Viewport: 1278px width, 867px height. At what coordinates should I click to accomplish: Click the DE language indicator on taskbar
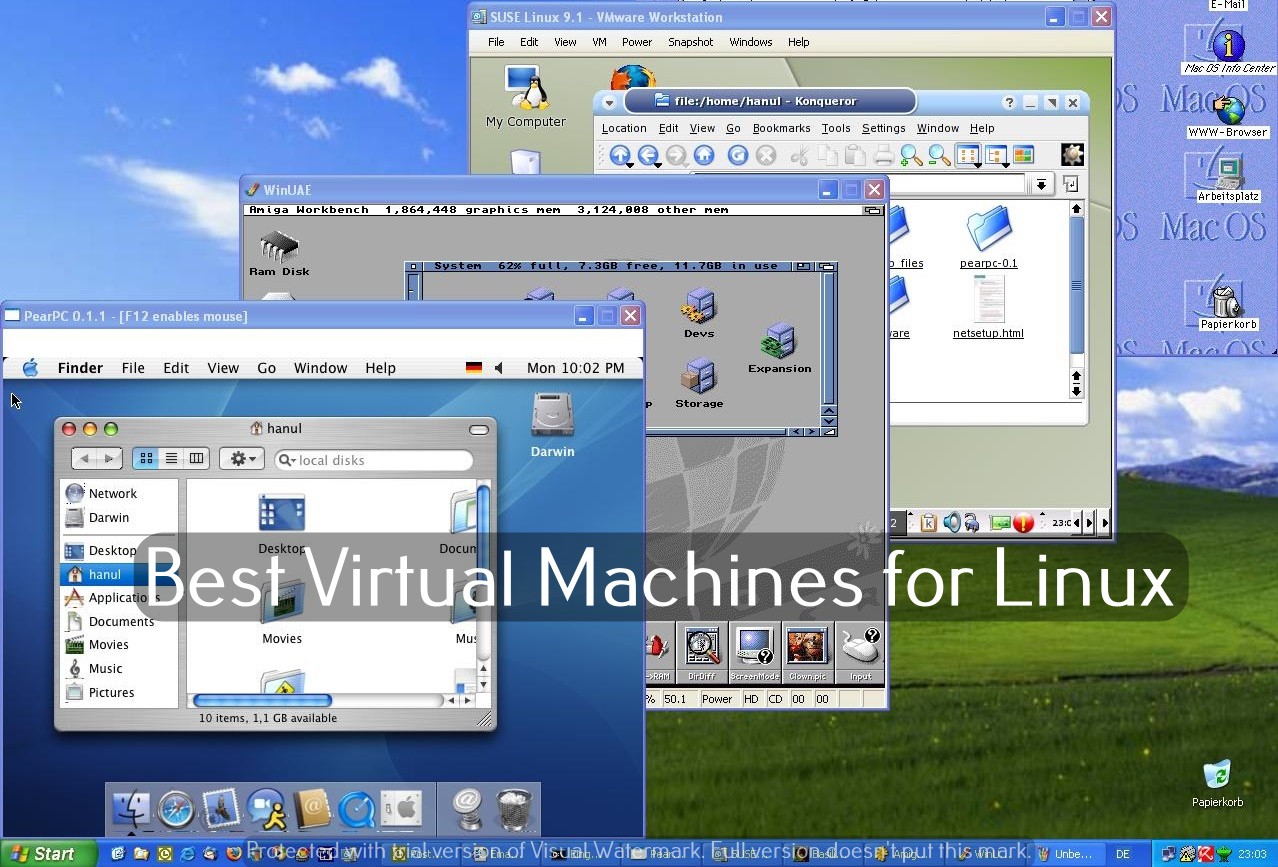click(x=1123, y=854)
